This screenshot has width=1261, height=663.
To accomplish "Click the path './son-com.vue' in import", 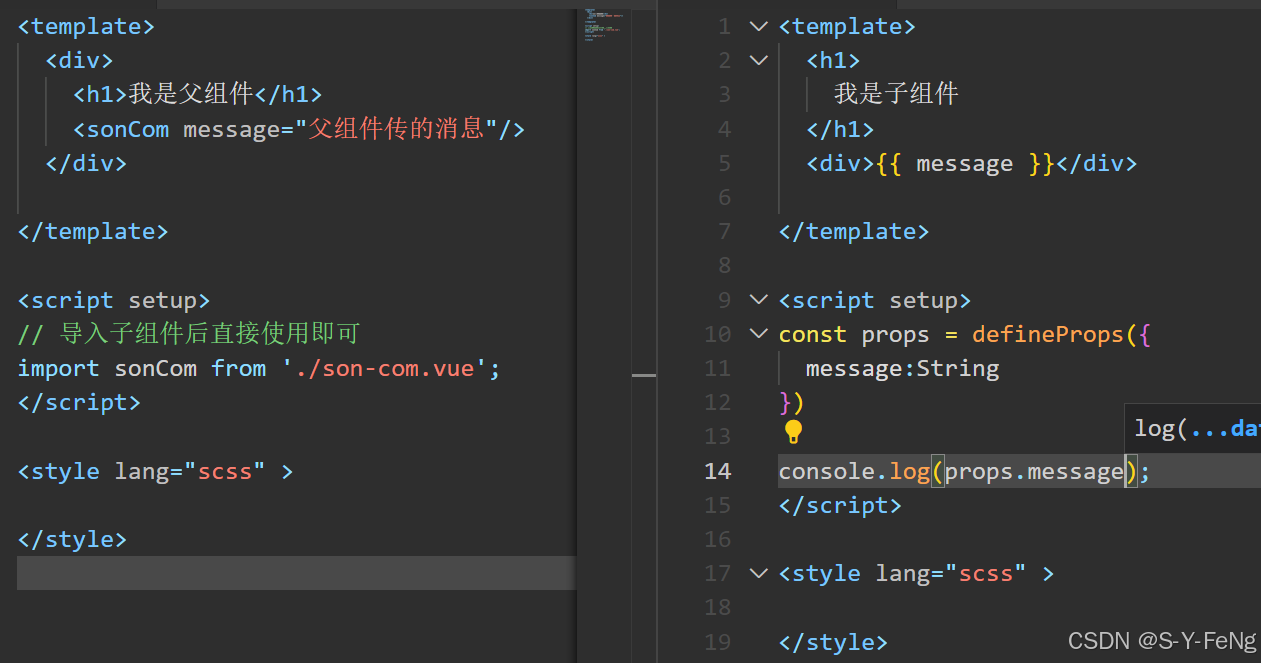I will tap(384, 368).
